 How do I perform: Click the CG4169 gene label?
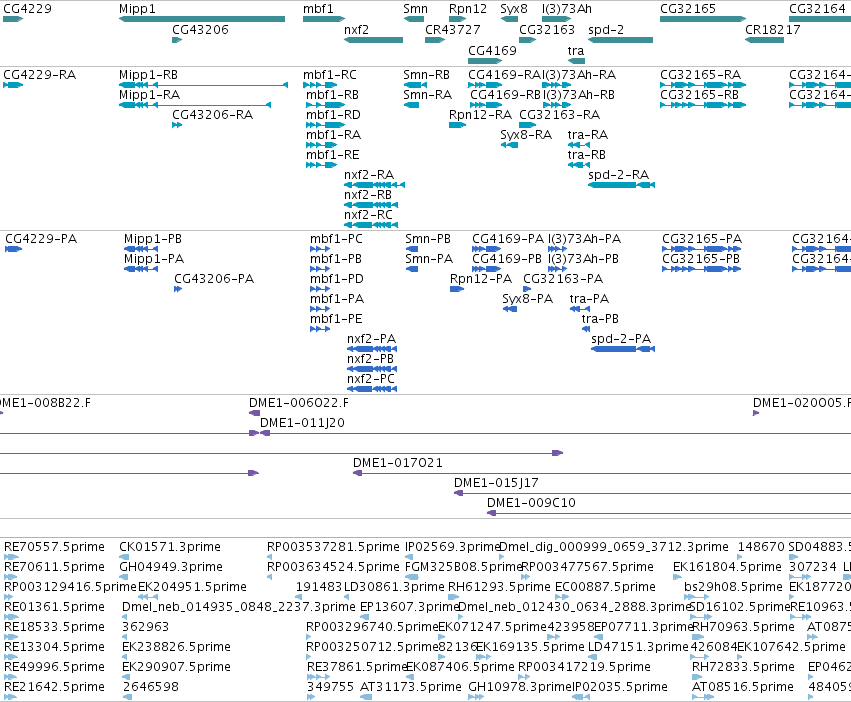click(492, 51)
